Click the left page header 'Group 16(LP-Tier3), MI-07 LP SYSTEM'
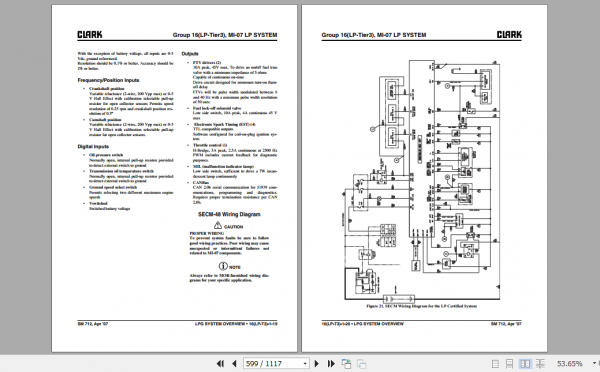This screenshot has height=372, width=600. coord(225,35)
